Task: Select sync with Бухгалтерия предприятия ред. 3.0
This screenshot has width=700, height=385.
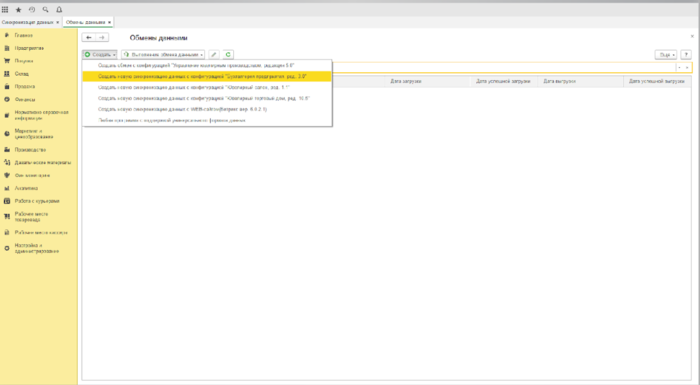Action: coord(207,76)
